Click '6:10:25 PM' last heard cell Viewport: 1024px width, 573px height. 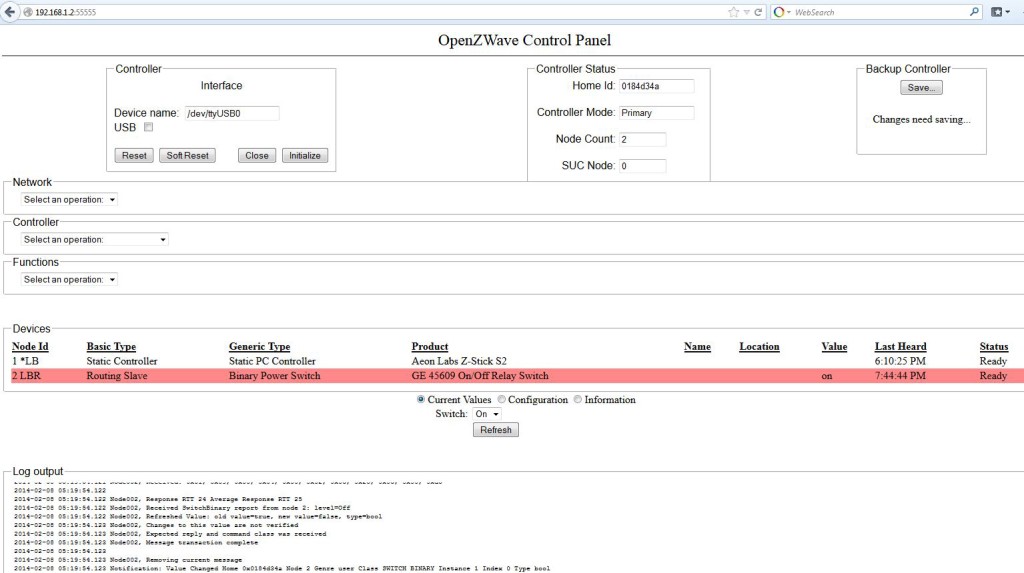(x=900, y=361)
